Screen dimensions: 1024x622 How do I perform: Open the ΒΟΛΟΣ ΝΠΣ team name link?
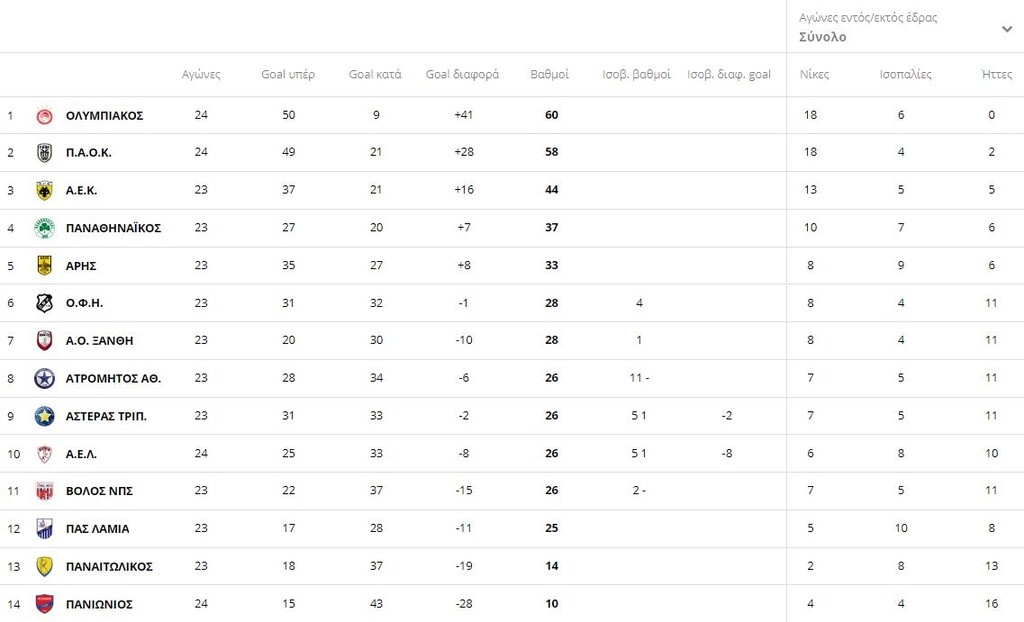(x=99, y=491)
